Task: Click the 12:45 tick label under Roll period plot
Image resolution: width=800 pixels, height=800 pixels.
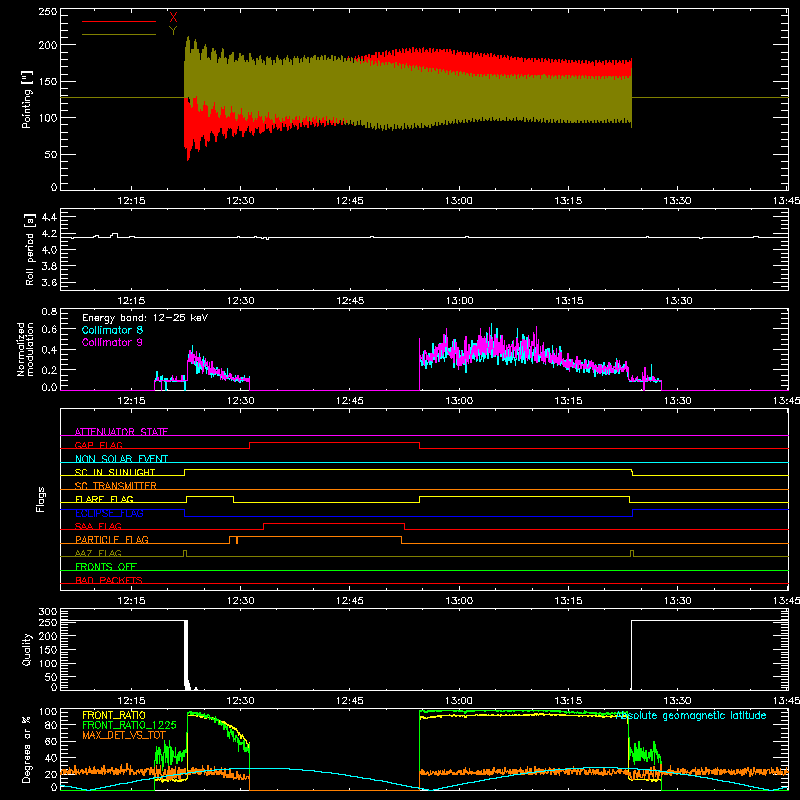Action: (350, 301)
